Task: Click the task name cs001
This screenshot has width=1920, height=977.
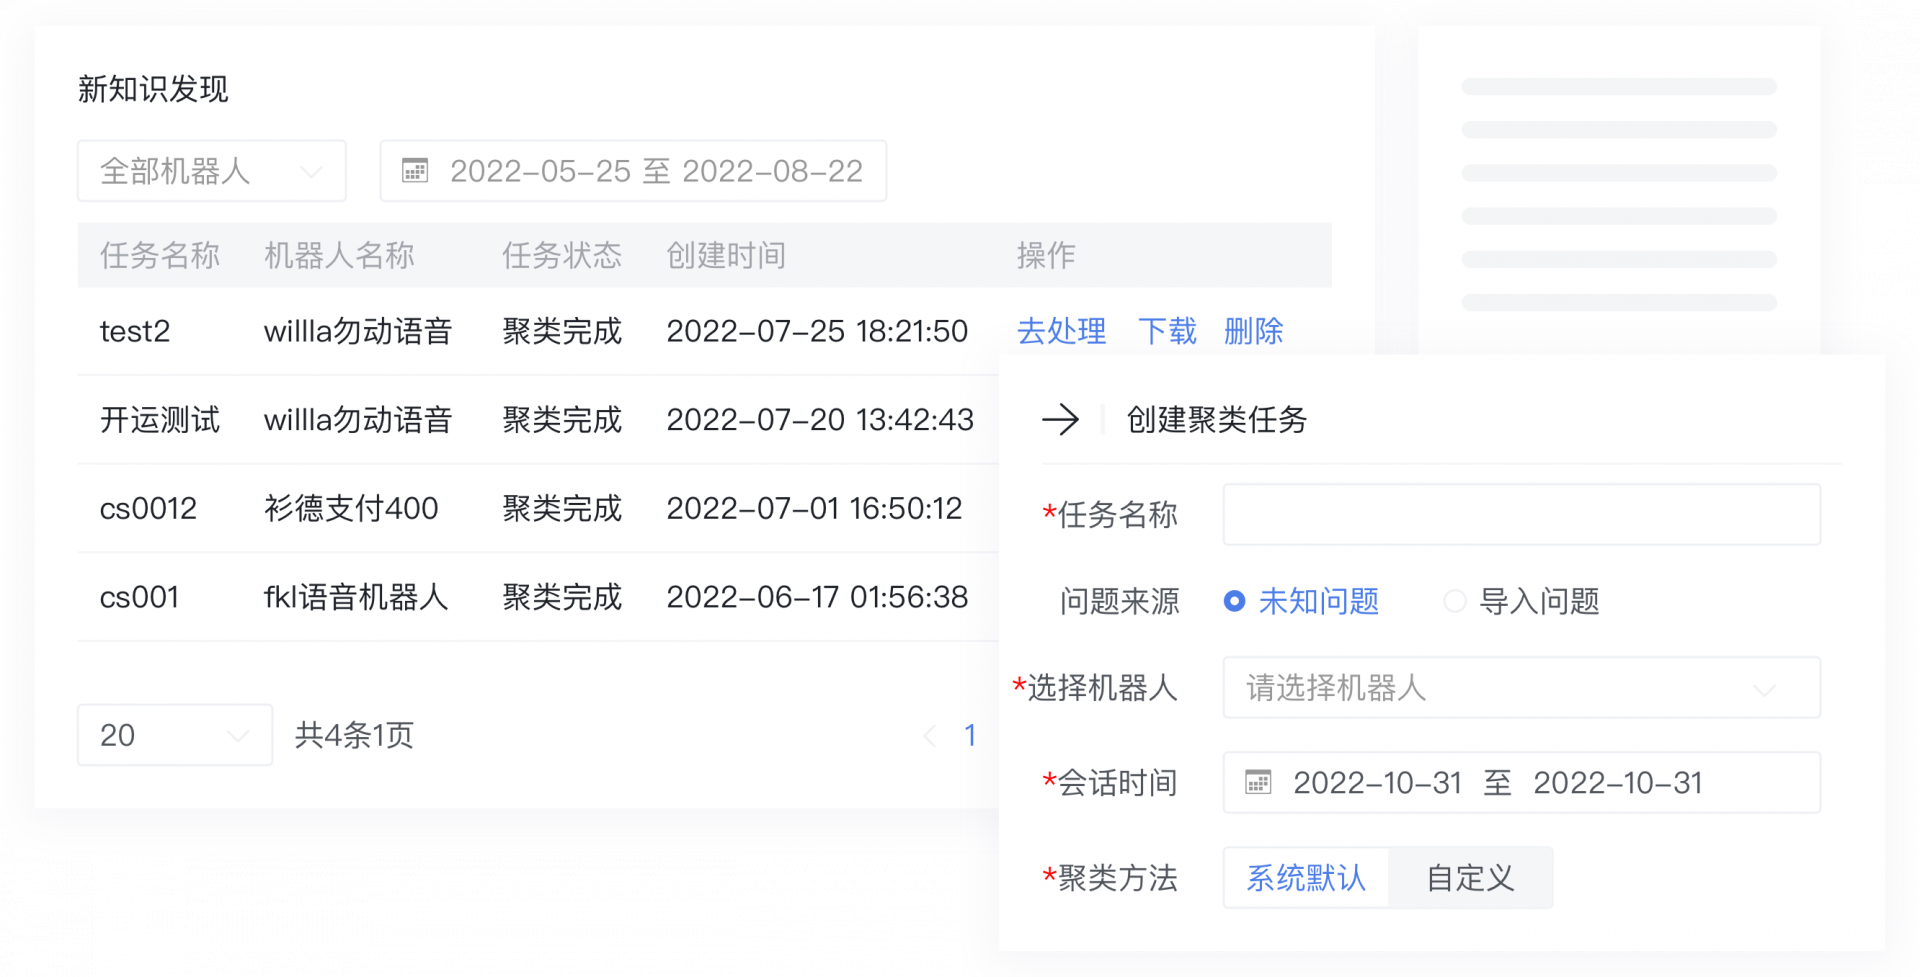Action: tap(139, 598)
